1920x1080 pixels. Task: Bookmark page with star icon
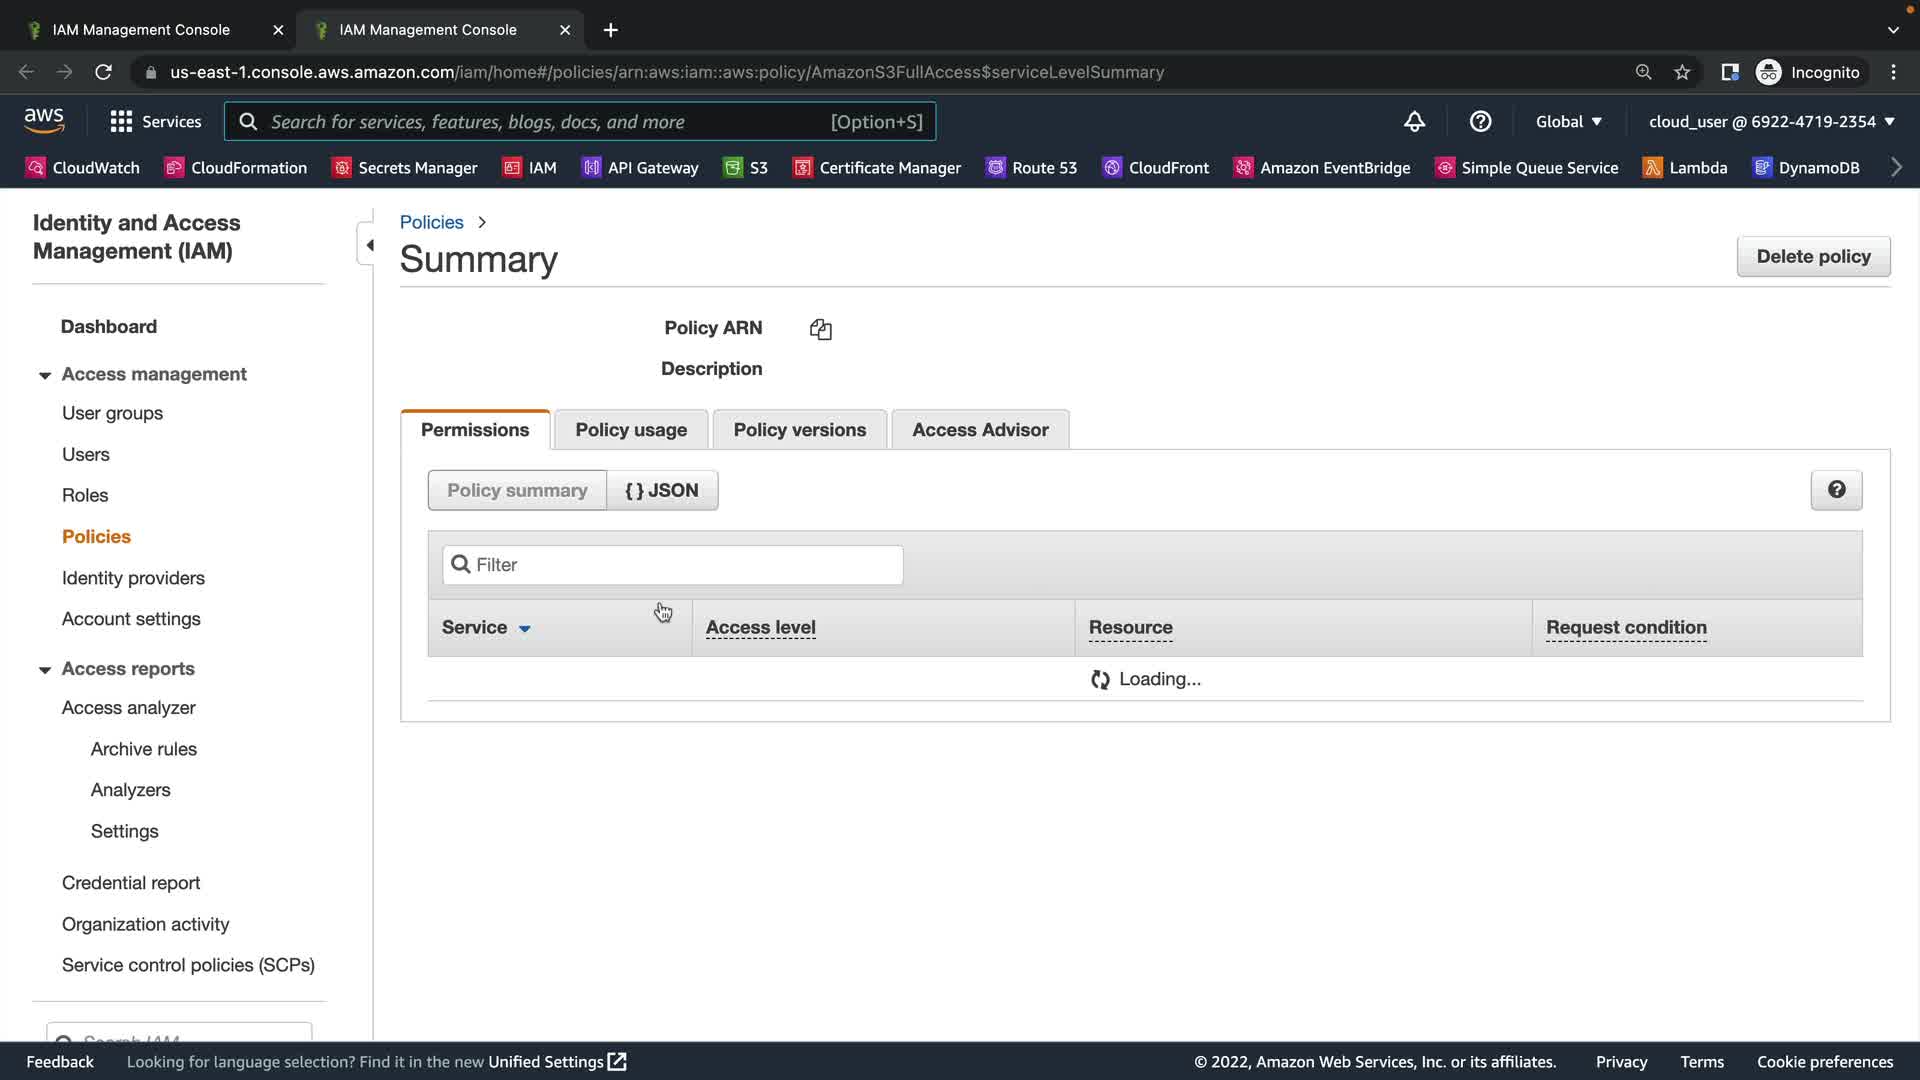[x=1682, y=72]
